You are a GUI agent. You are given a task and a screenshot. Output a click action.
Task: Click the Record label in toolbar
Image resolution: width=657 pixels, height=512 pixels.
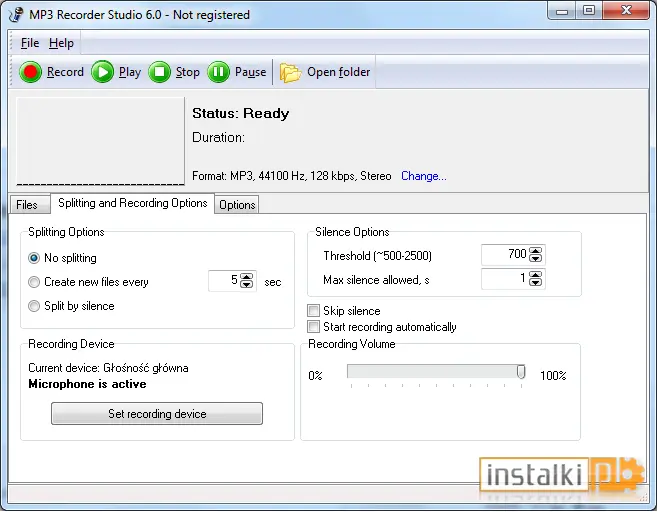[65, 72]
